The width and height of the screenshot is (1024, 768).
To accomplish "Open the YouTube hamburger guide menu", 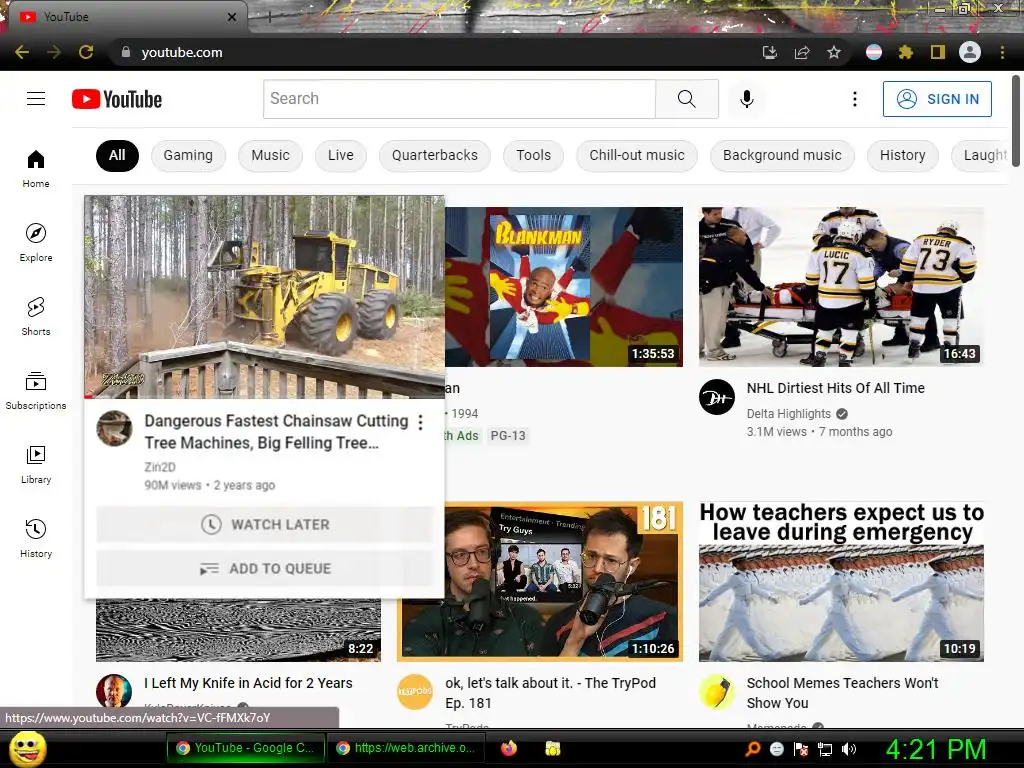I will (36, 99).
